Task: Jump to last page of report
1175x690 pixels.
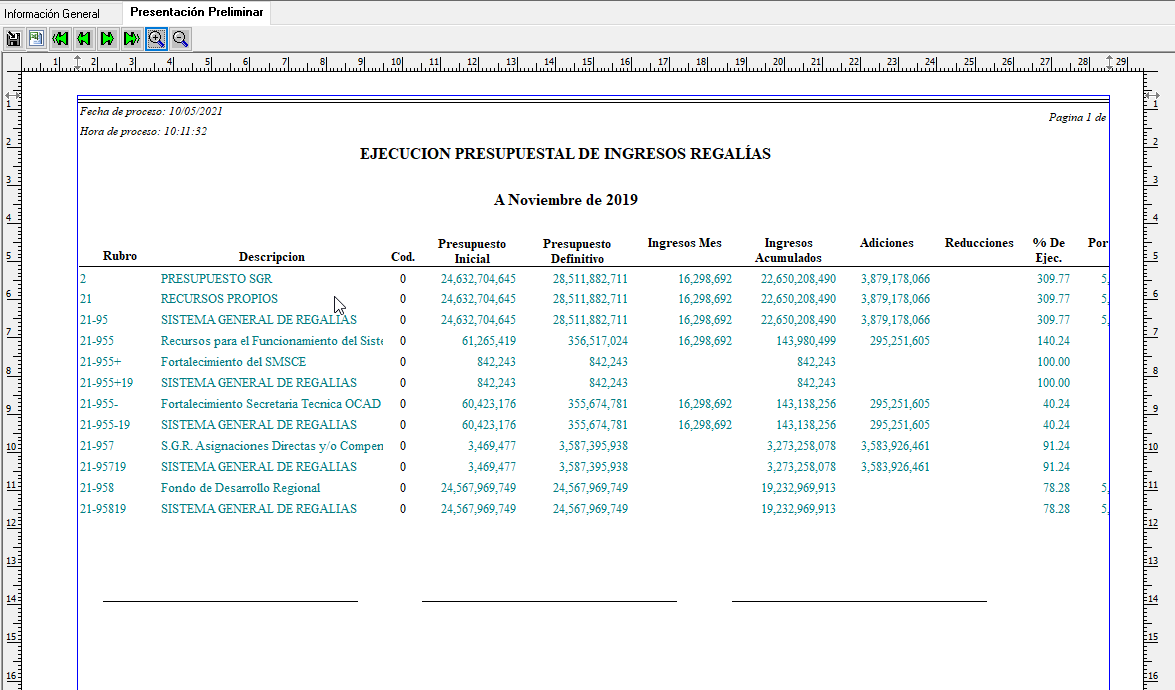Action: click(131, 39)
